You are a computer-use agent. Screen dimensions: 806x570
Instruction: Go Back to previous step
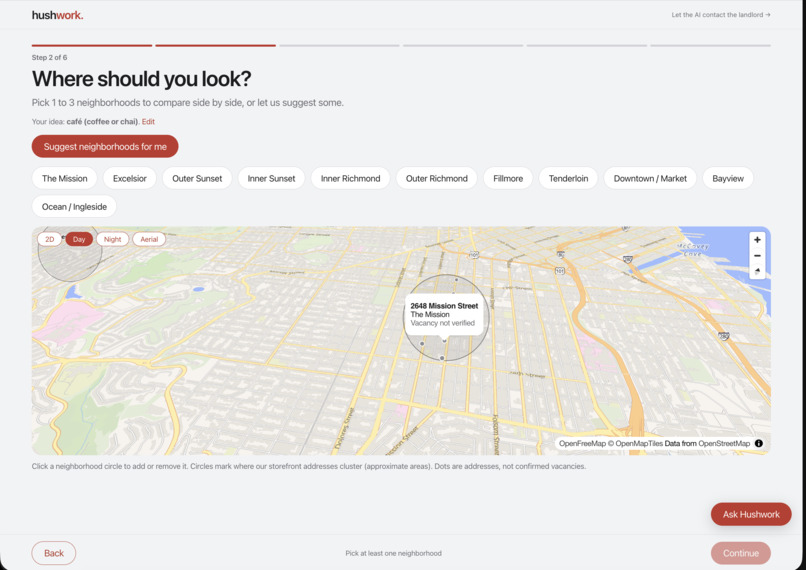click(x=53, y=553)
